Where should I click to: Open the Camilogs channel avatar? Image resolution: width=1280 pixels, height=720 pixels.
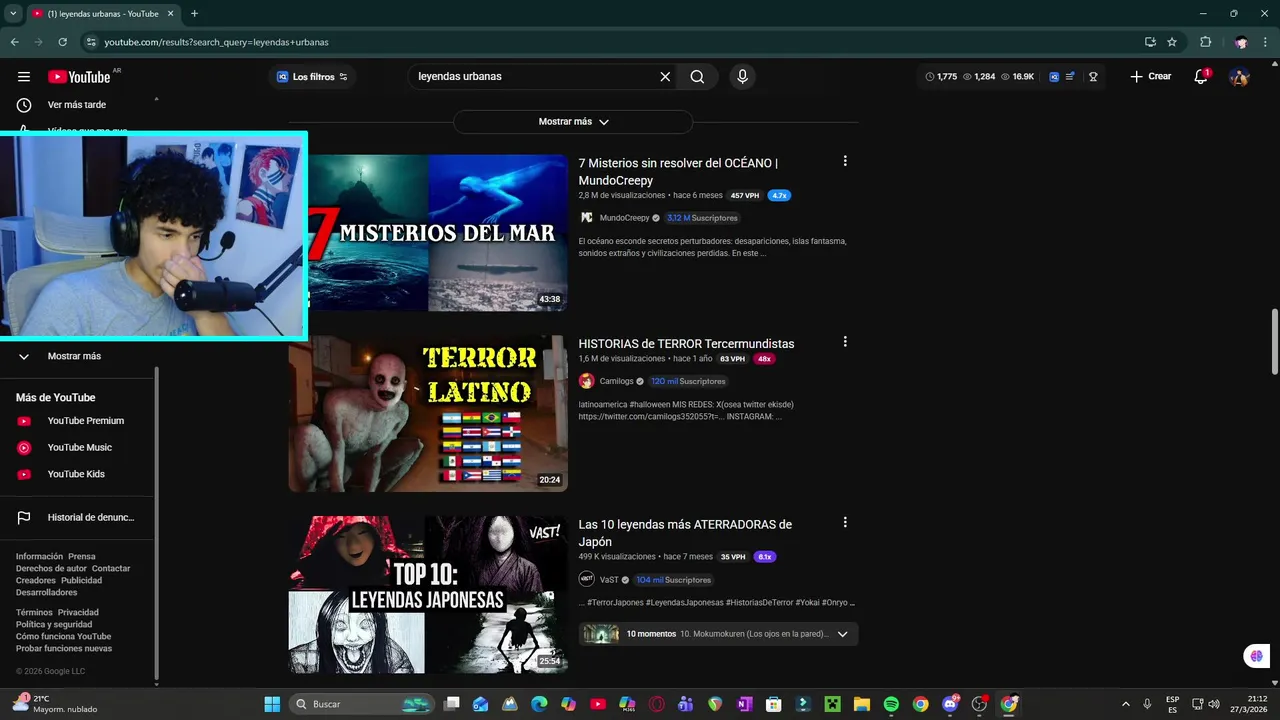[587, 381]
